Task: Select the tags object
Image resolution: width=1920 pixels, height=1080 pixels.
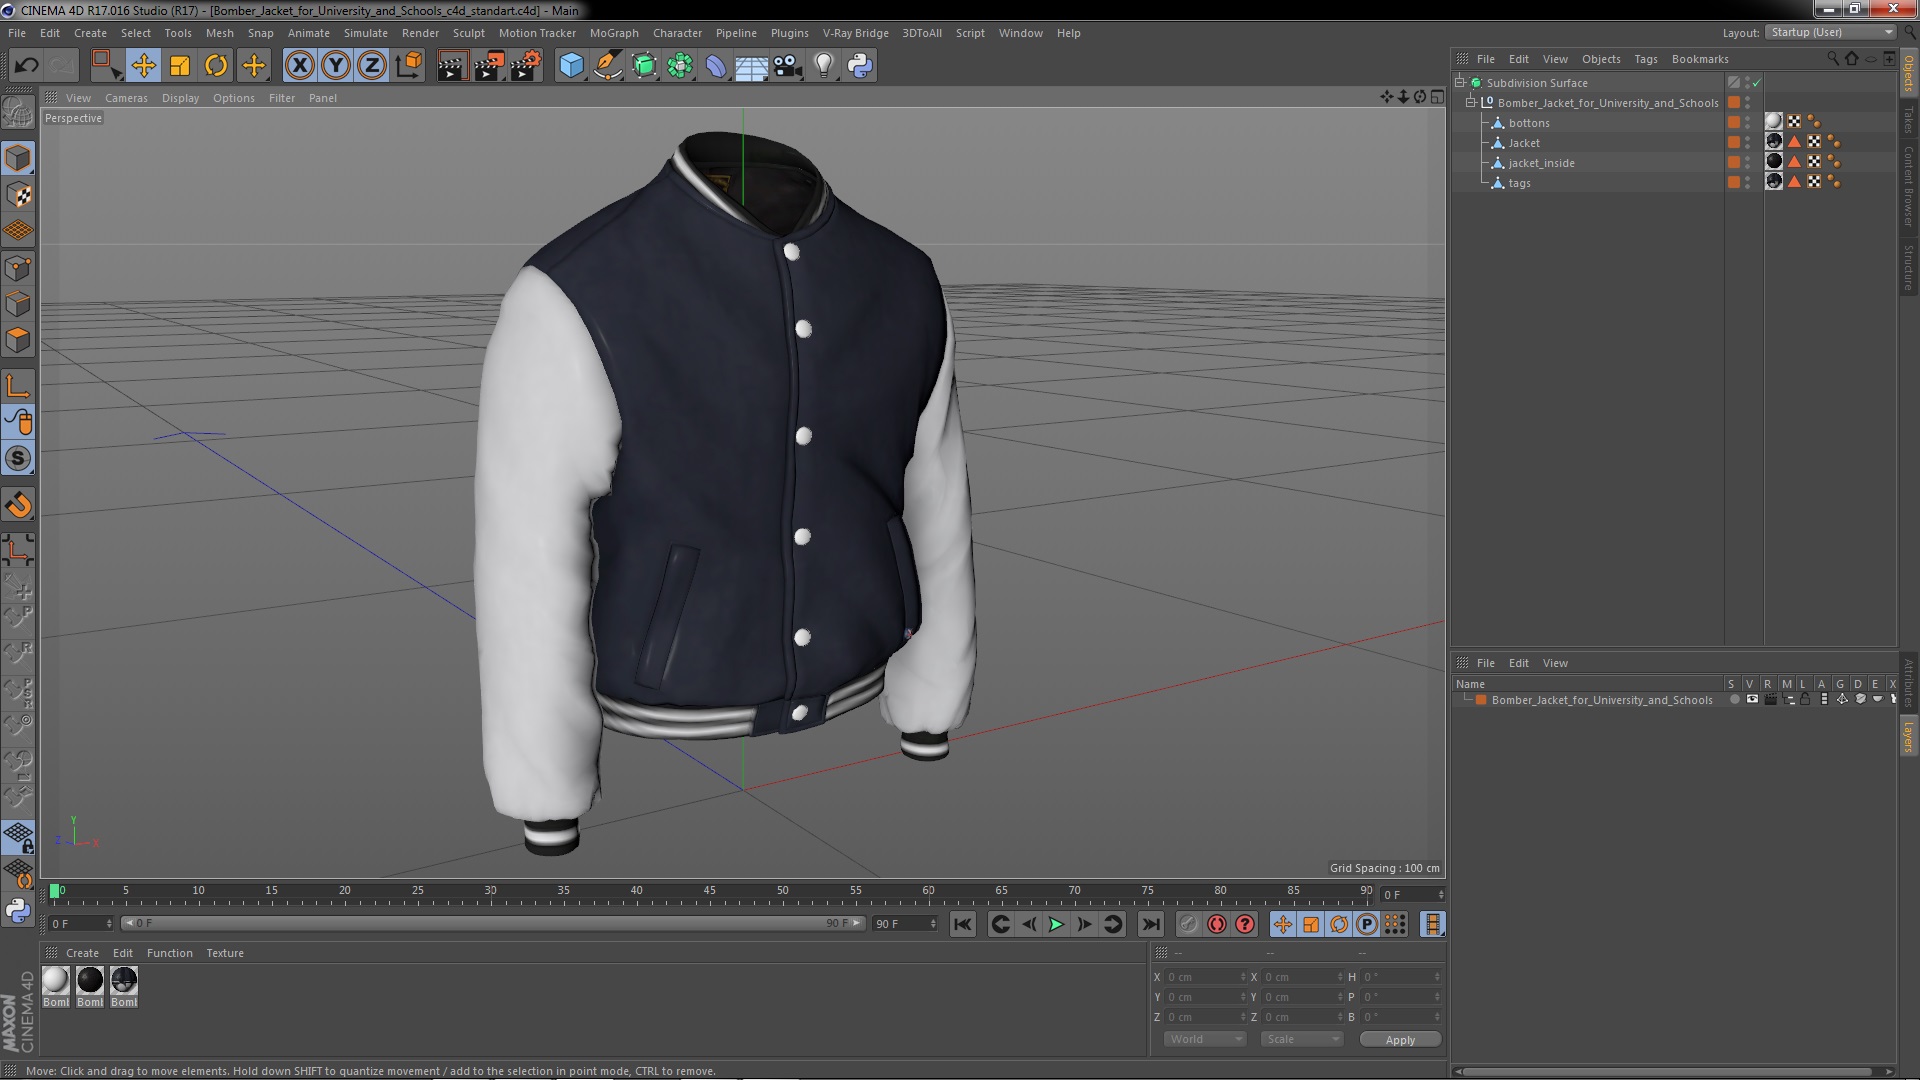Action: 1519,183
